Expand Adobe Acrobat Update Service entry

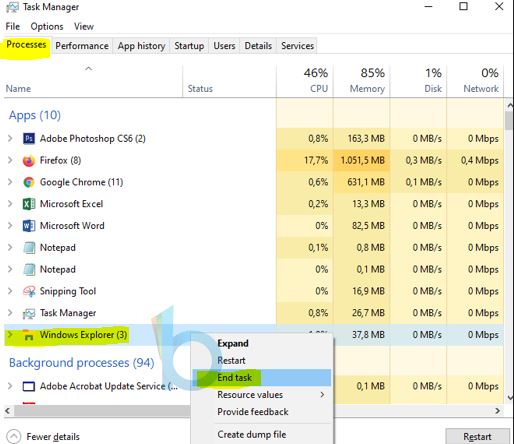point(10,386)
